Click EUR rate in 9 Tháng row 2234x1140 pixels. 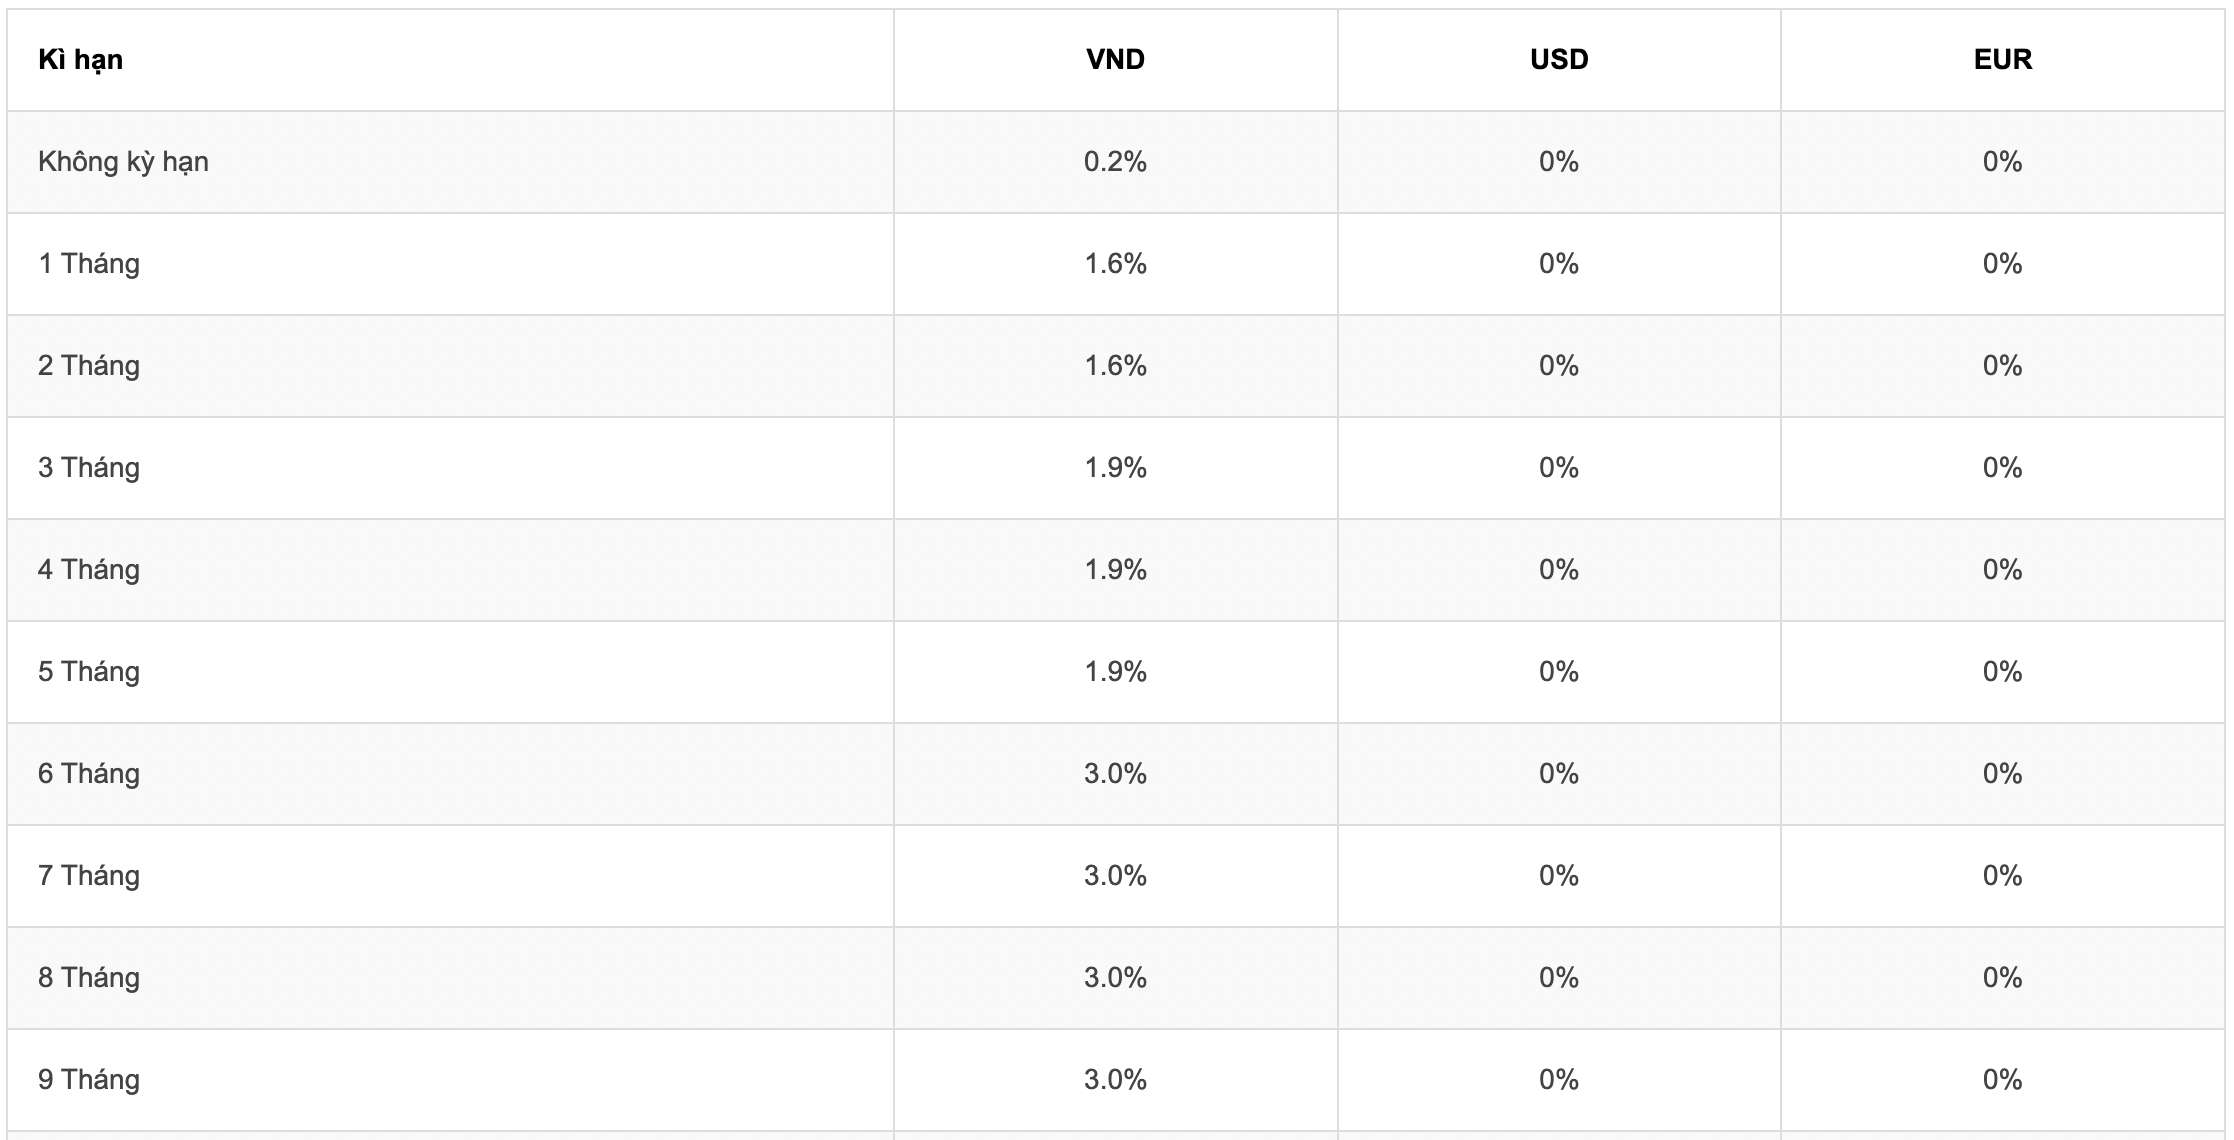pyautogui.click(x=2002, y=1080)
